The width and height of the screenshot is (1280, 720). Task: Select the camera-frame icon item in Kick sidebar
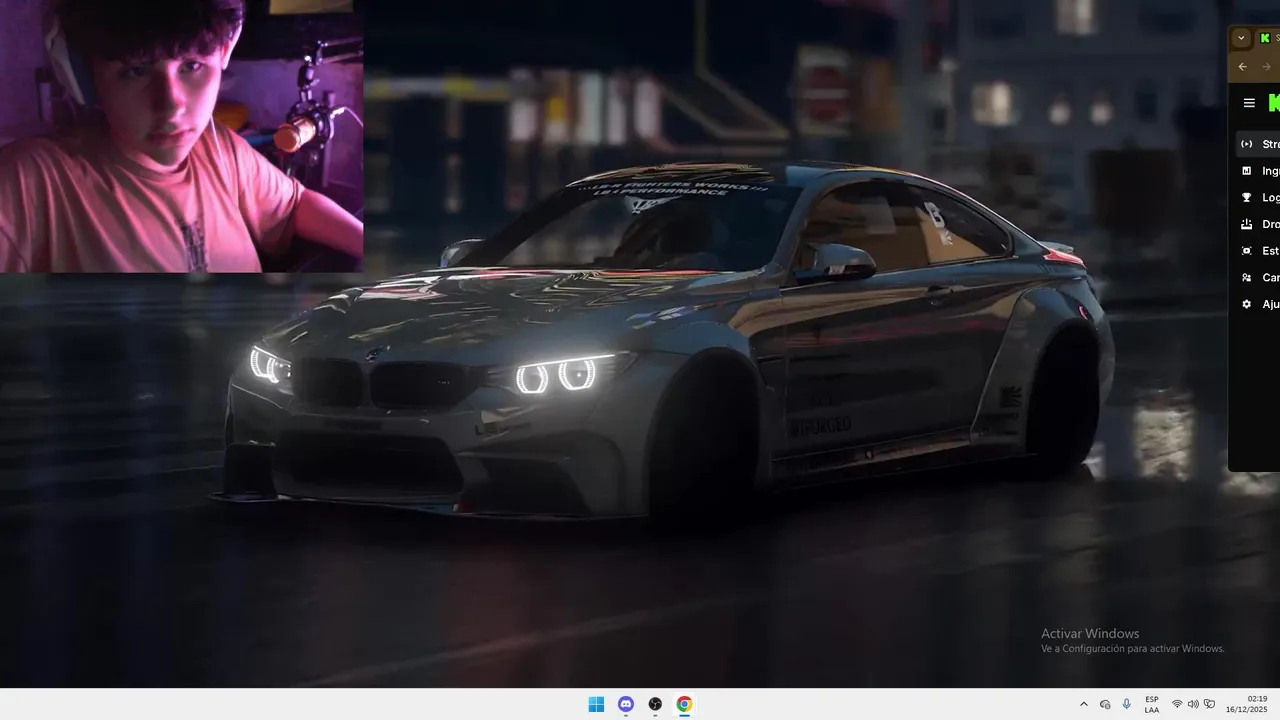tap(1258, 251)
